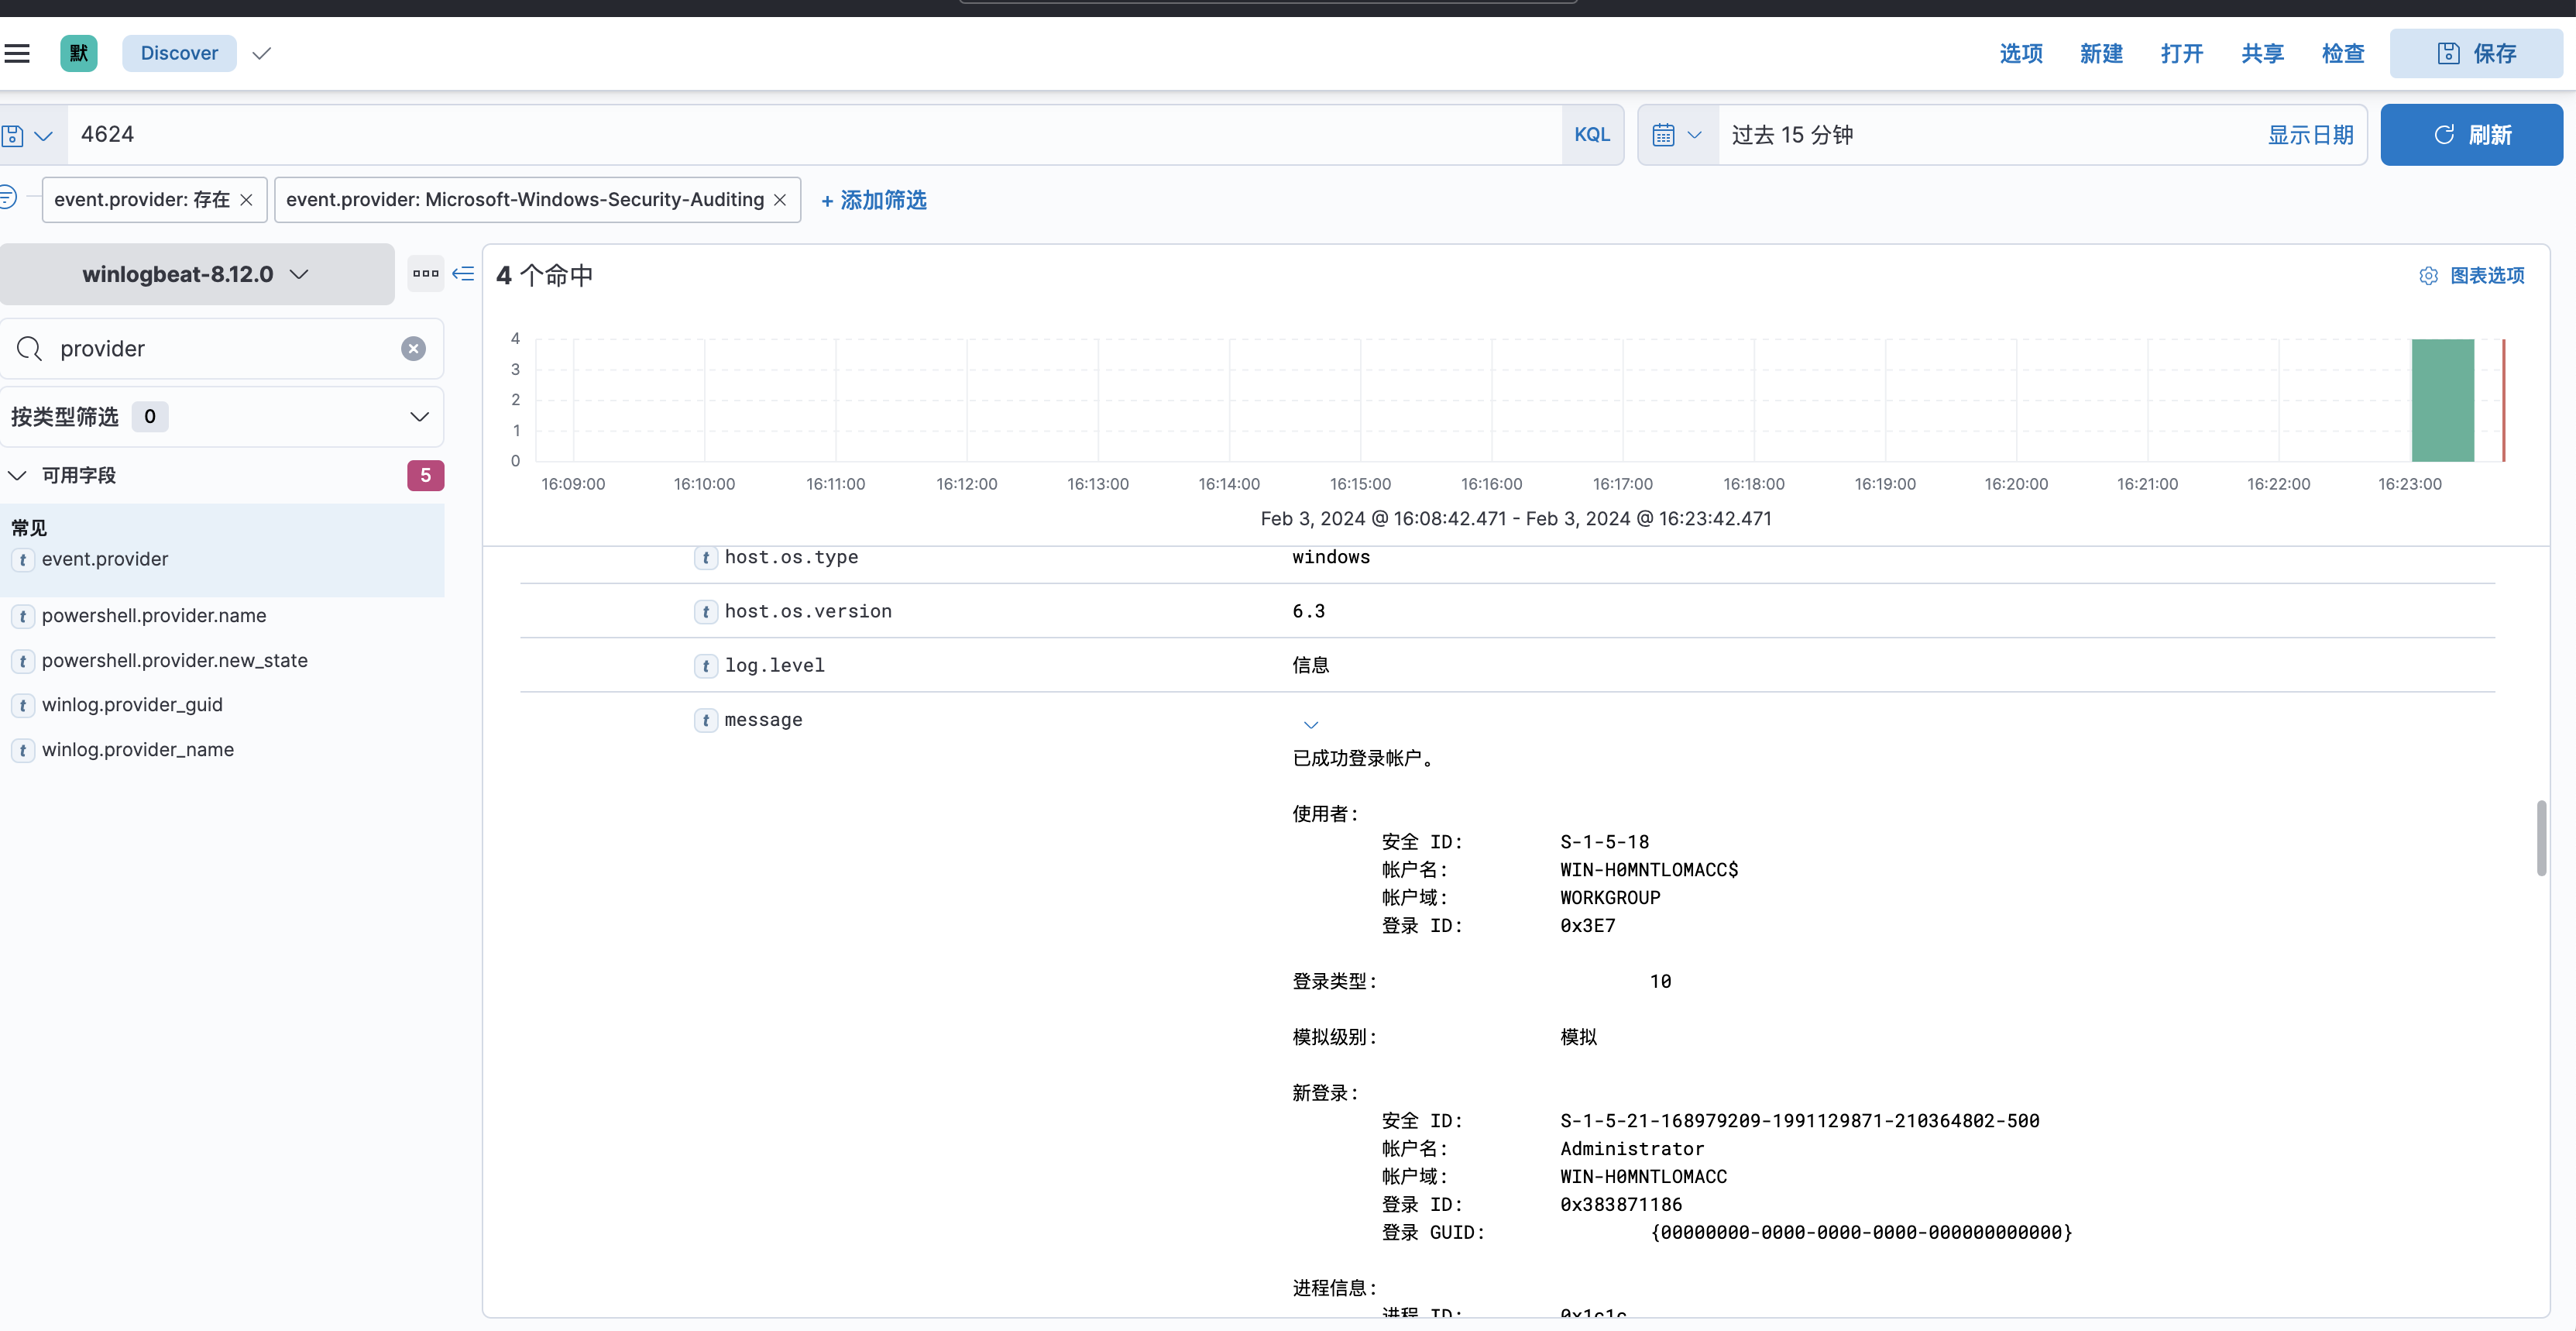Open 图表选项 chart options

(x=2472, y=276)
